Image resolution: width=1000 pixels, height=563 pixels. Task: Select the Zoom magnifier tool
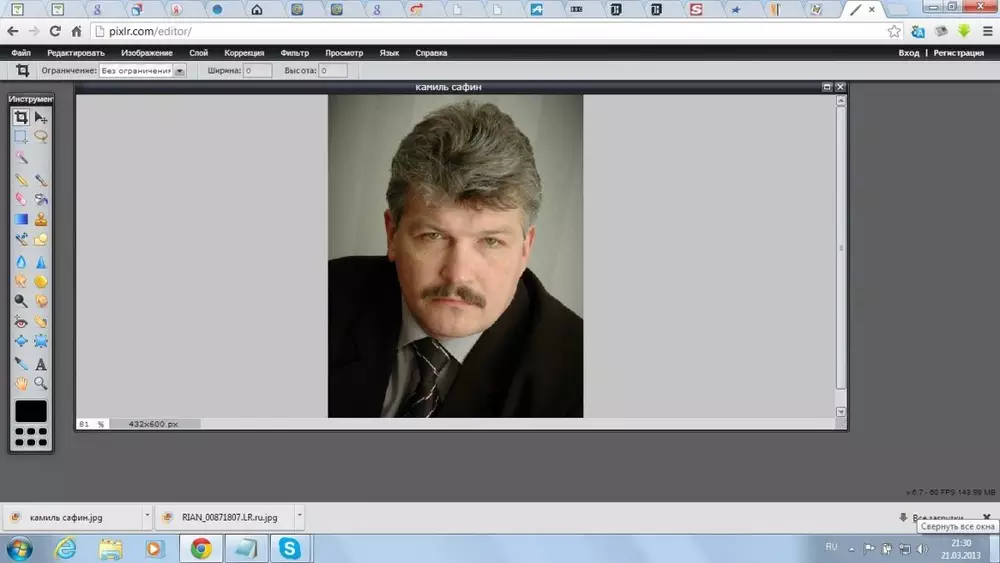[41, 383]
